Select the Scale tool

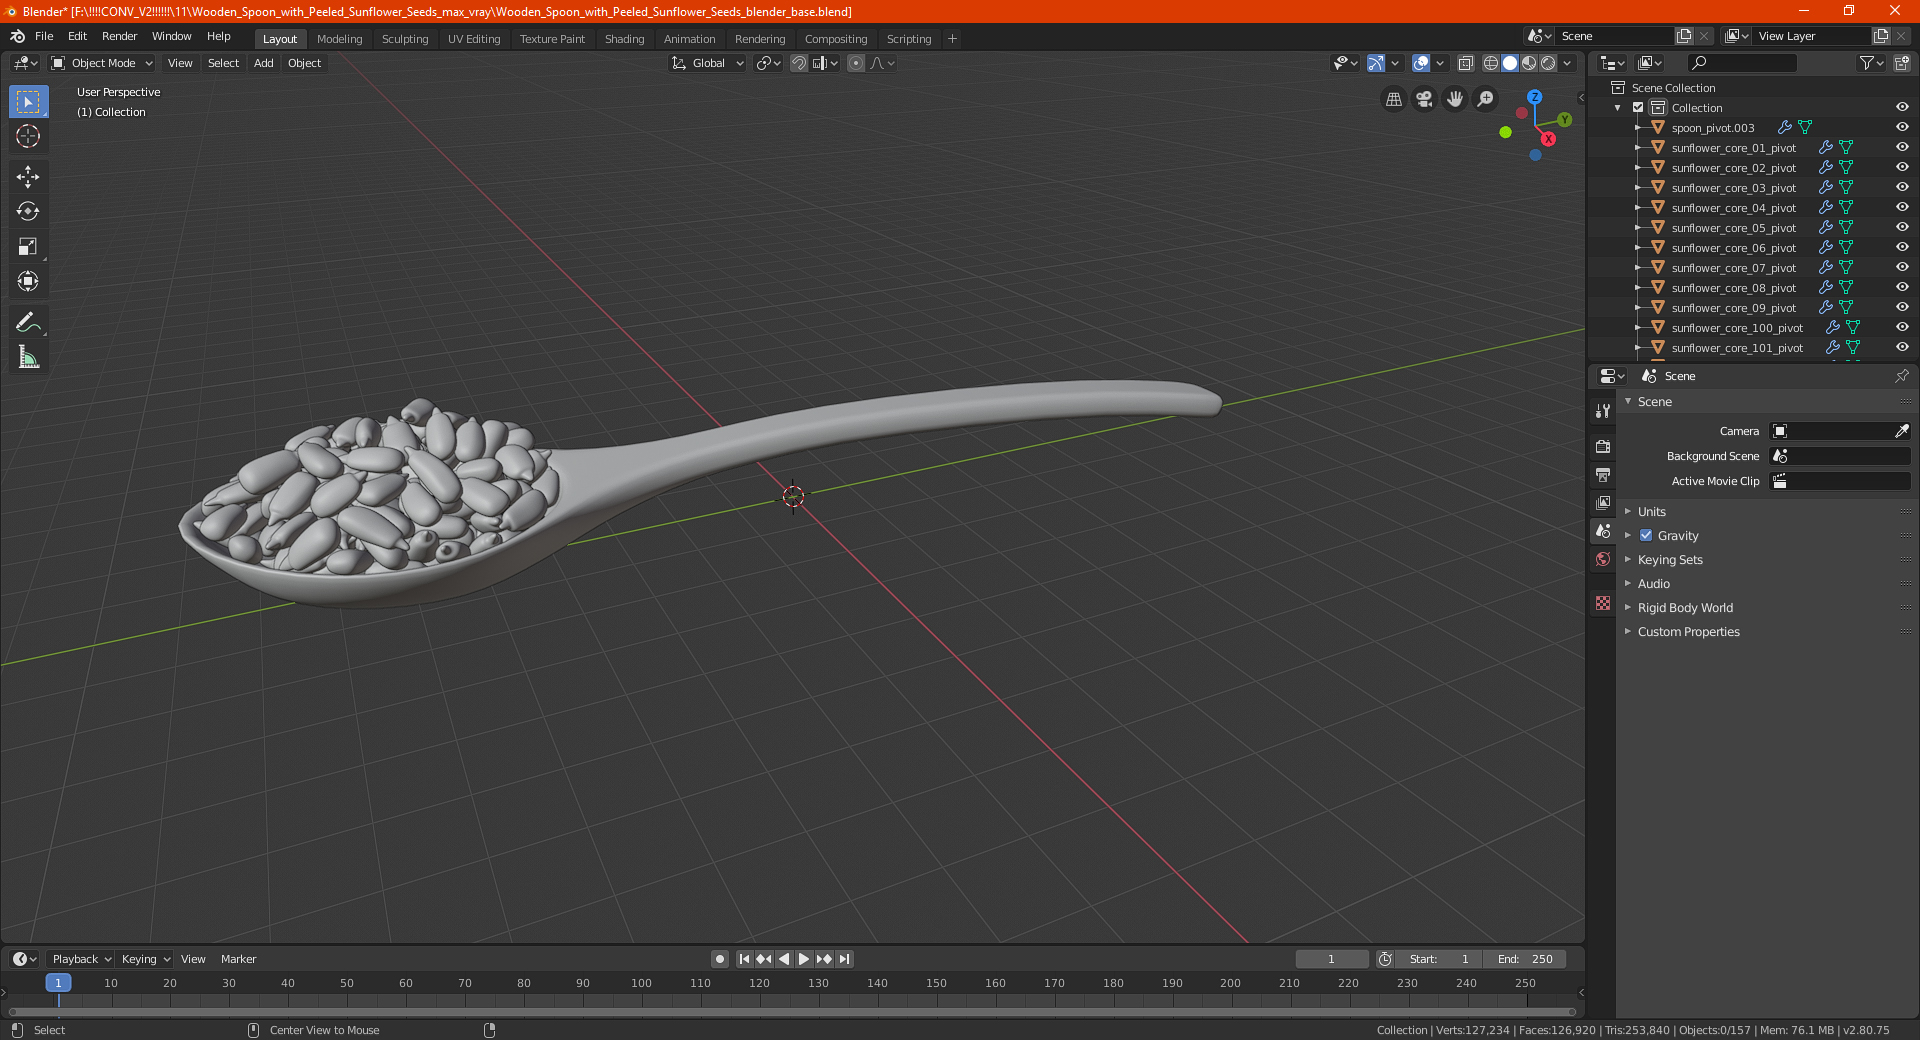tap(28, 247)
